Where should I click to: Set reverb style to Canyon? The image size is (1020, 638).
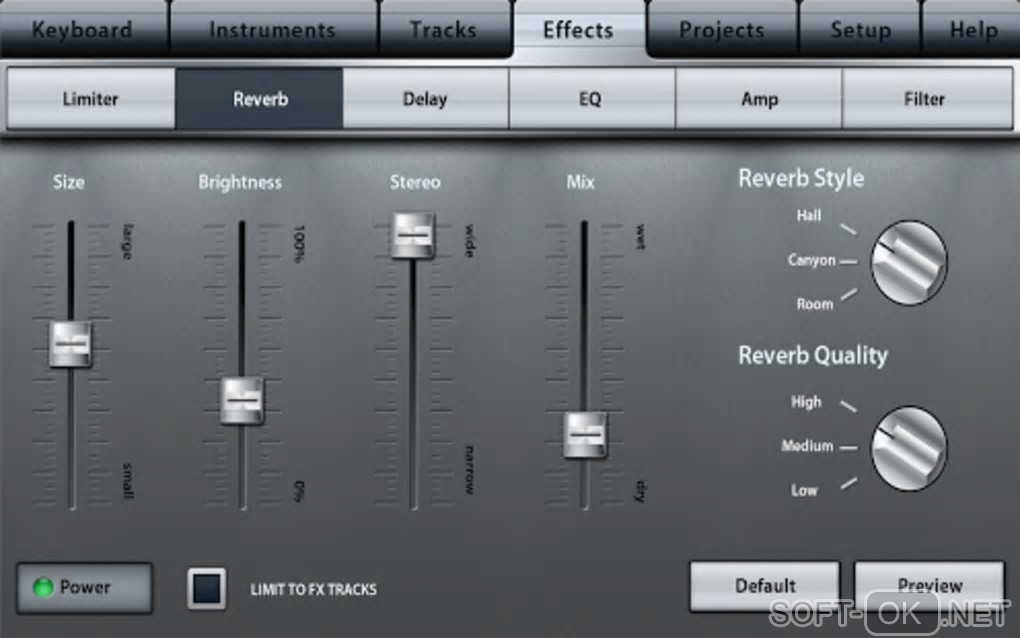tap(811, 260)
